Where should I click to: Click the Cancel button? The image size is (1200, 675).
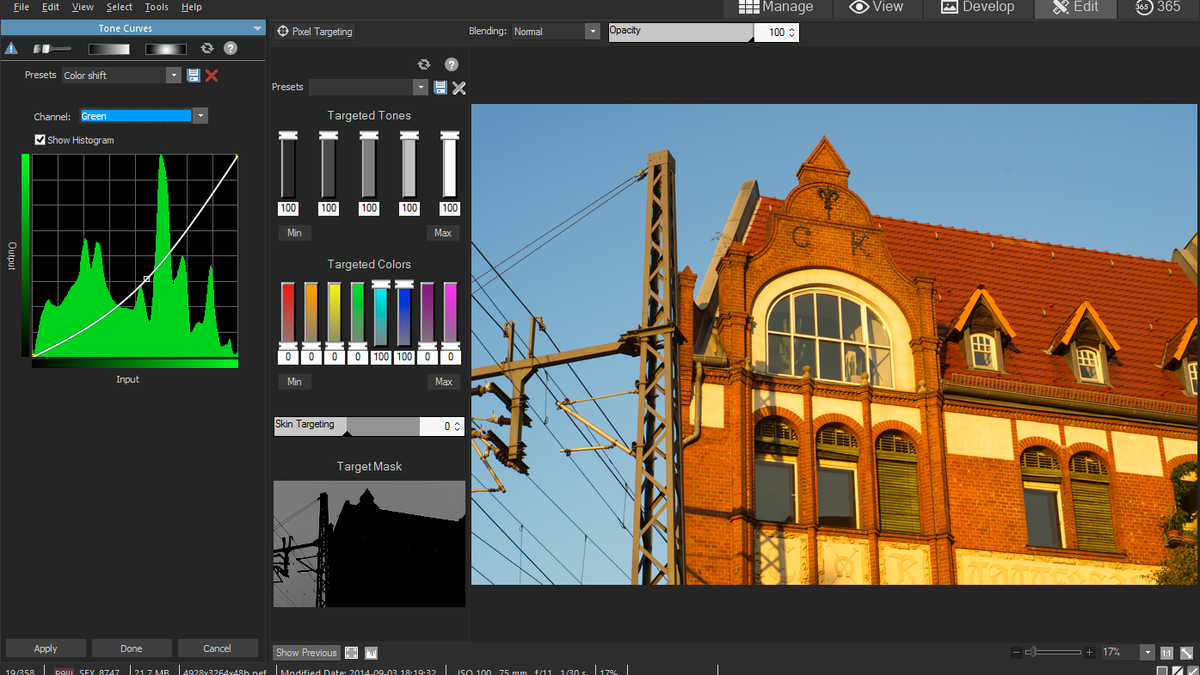[x=217, y=648]
